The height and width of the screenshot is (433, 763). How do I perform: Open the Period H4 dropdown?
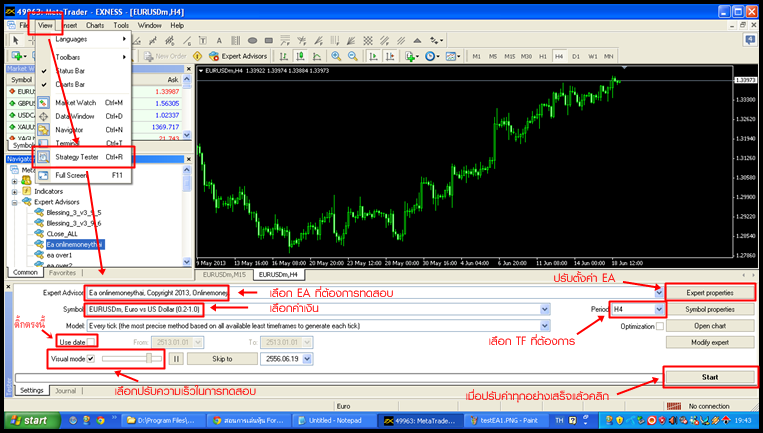pyautogui.click(x=659, y=309)
